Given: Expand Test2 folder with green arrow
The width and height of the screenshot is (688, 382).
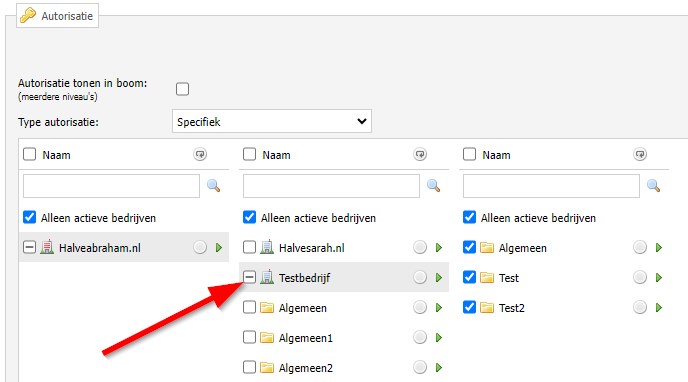Looking at the screenshot, I should click(x=659, y=308).
